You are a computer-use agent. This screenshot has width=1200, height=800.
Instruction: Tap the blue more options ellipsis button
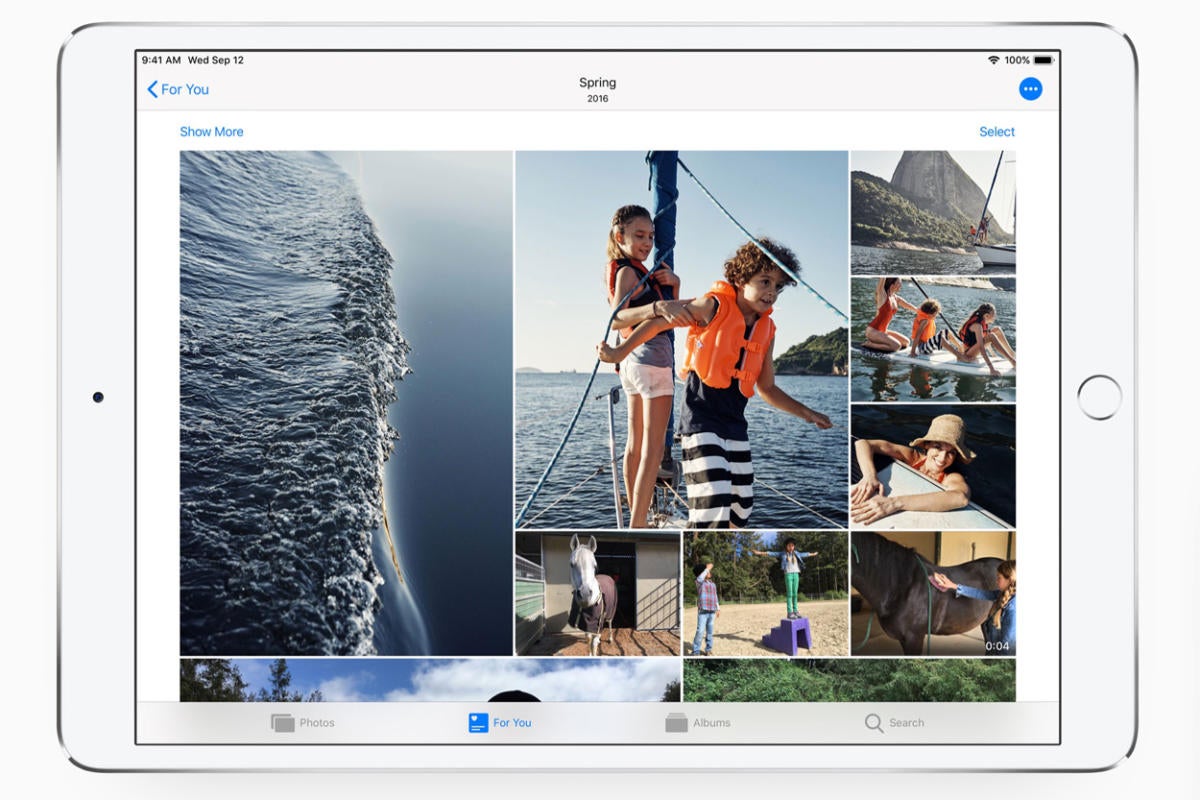coord(1030,89)
